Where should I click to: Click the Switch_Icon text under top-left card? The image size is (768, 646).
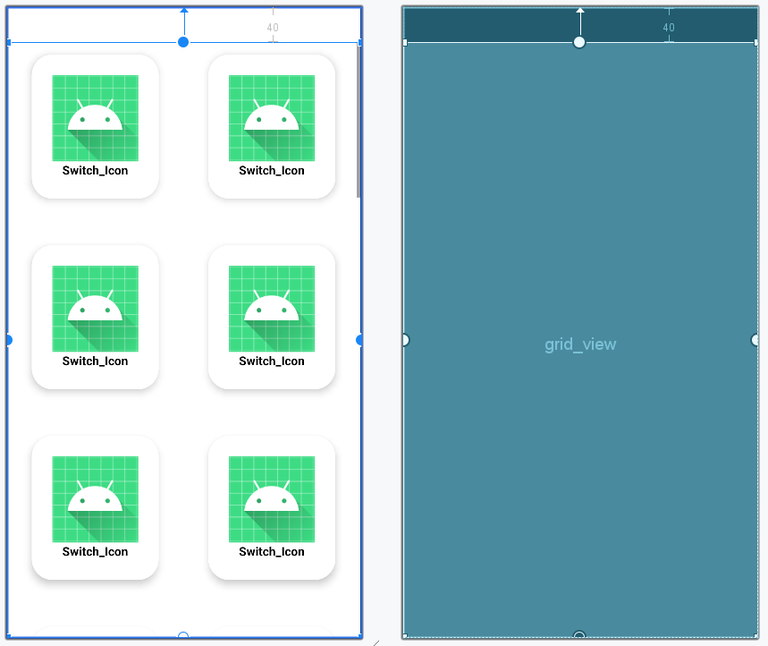95,170
